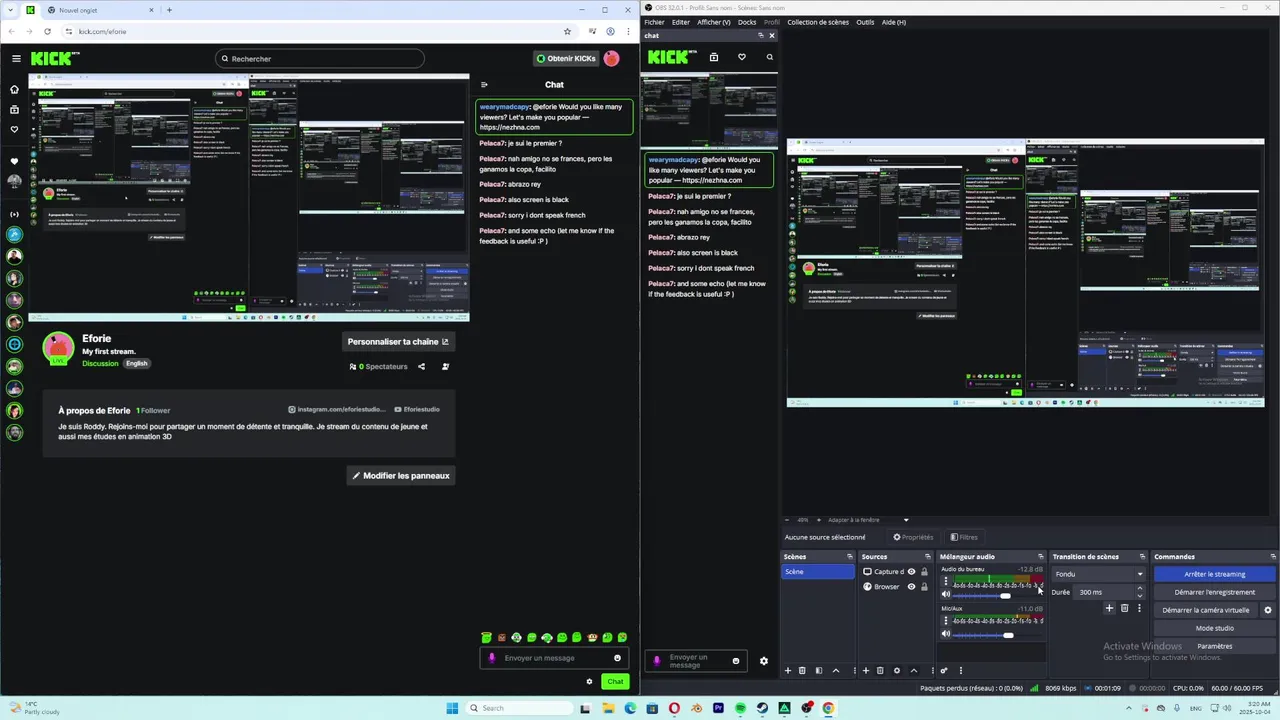Click Personnaliser la chaîne
Screen dimensions: 1280x720
(398, 342)
